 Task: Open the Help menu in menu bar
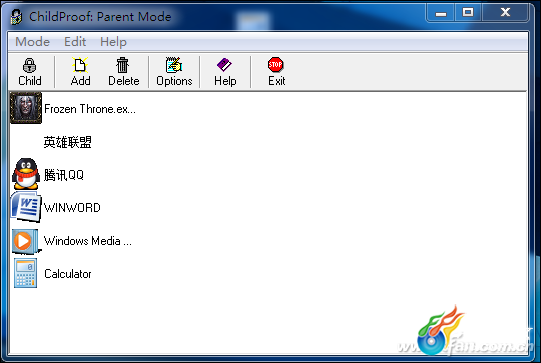coord(113,42)
